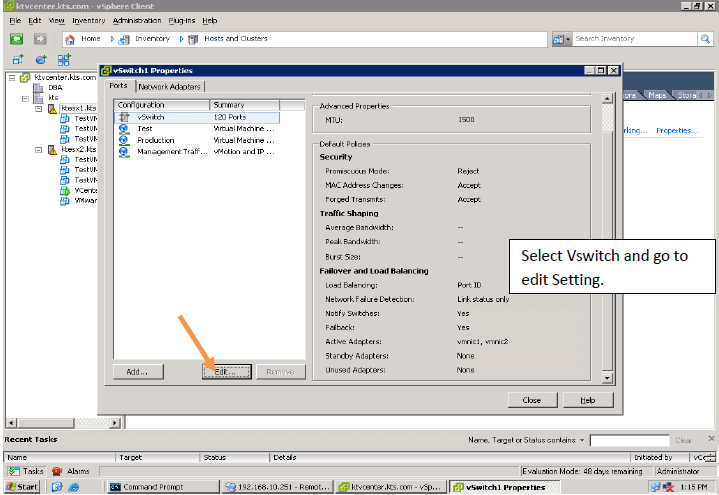Open the File menu
719x495 pixels.
point(15,21)
